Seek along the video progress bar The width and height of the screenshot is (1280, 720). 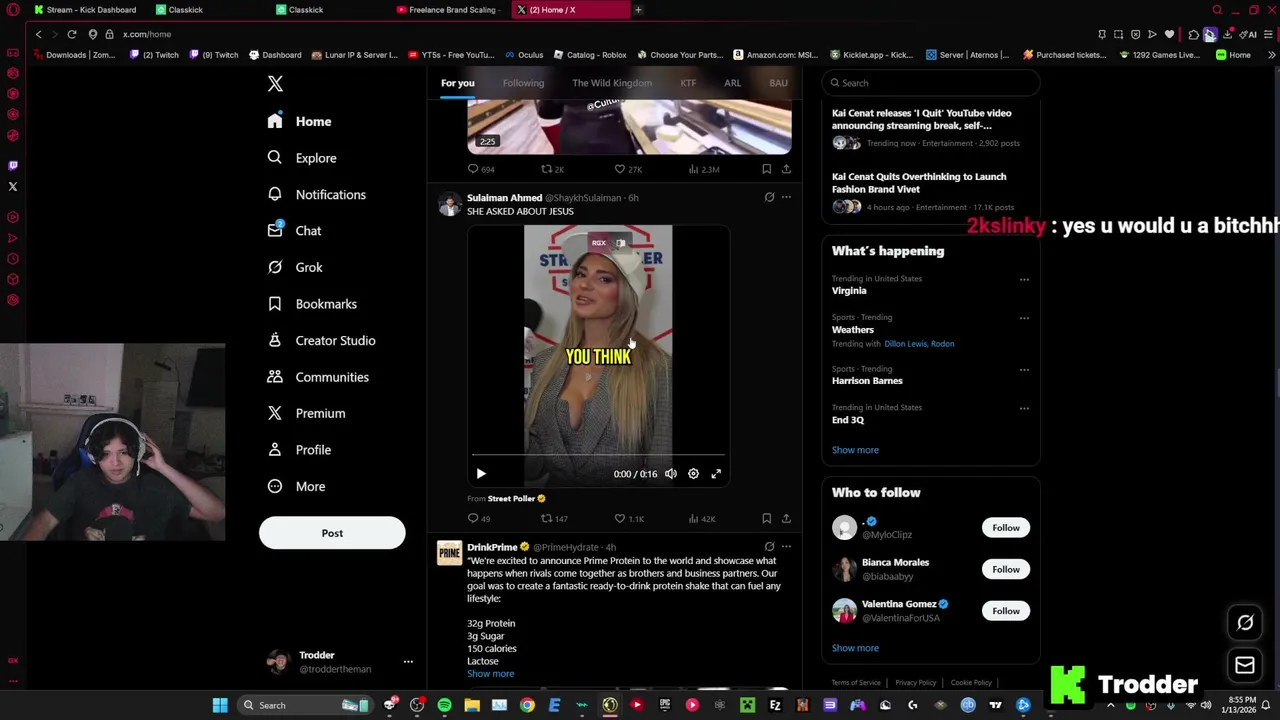[x=598, y=456]
